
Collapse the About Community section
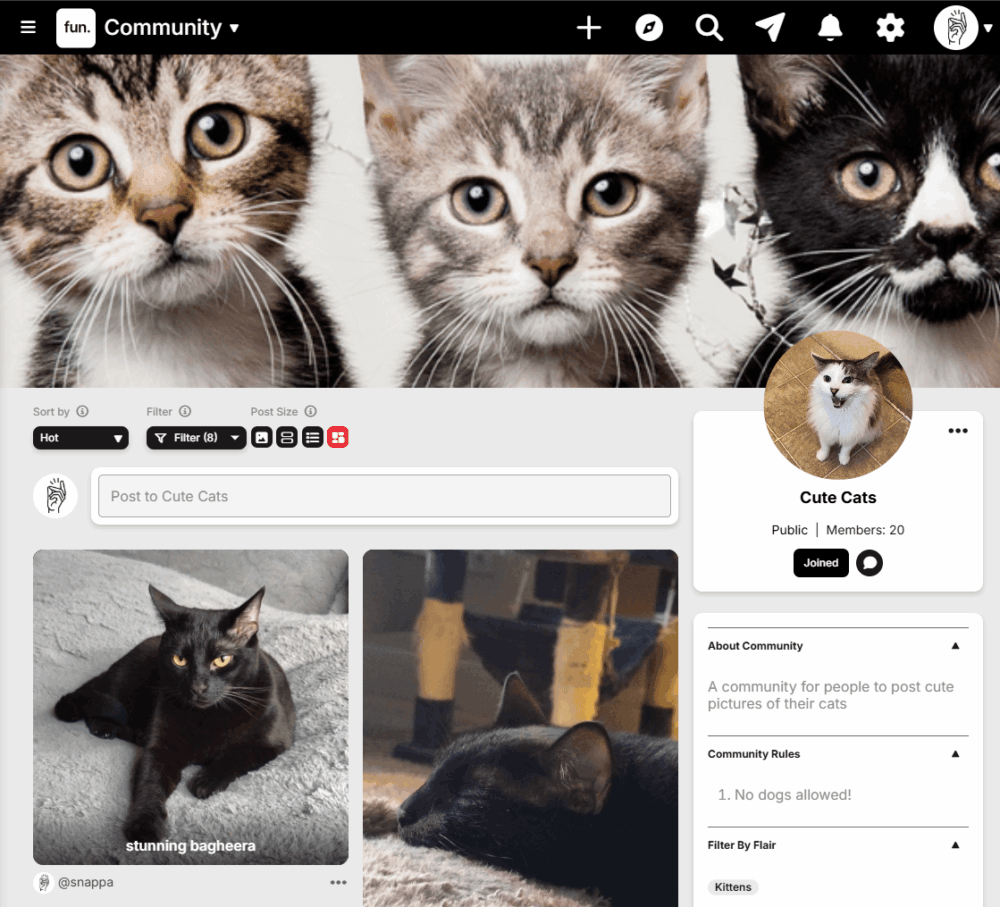[955, 646]
